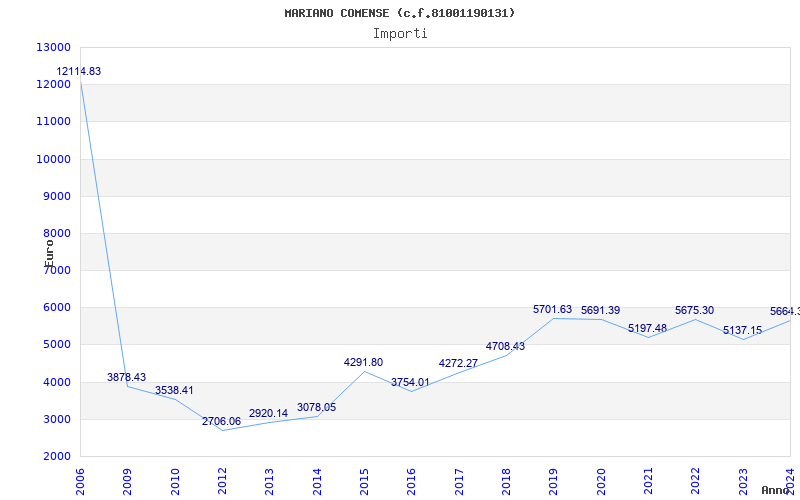Click y-axis value 5000
The width and height of the screenshot is (800, 500).
(56, 345)
